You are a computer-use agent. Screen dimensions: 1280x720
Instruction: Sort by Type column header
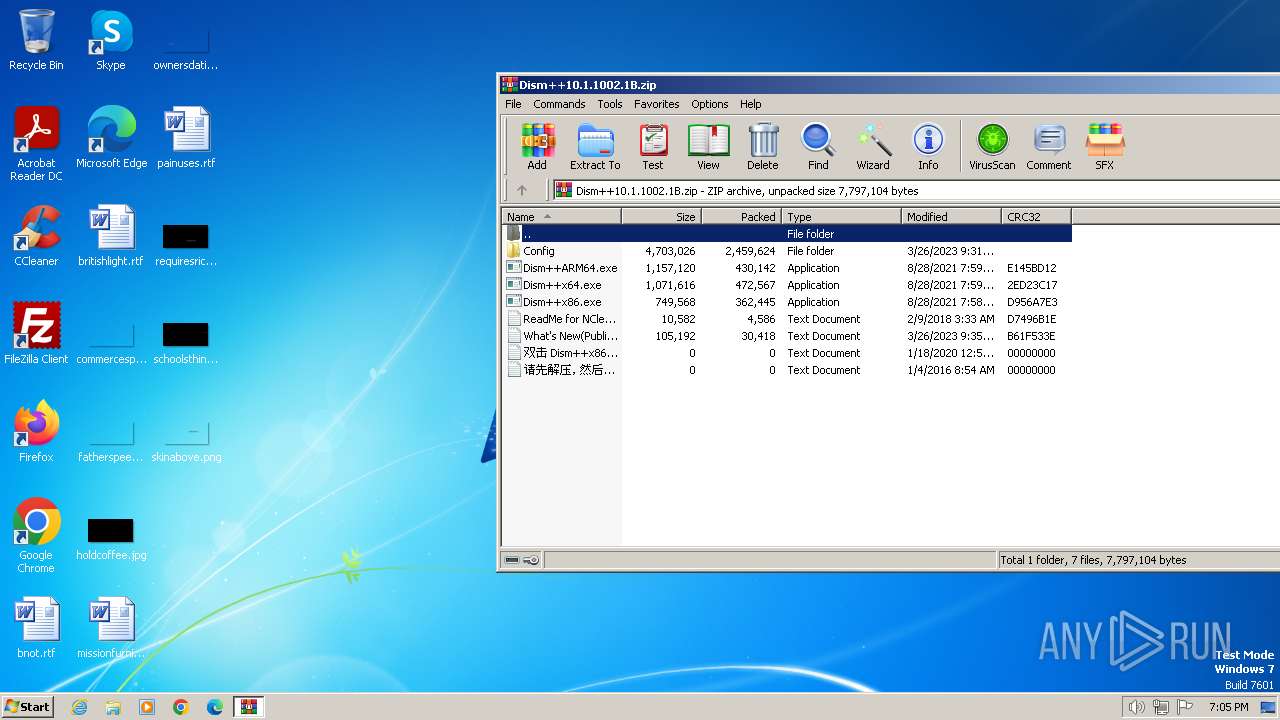click(841, 216)
